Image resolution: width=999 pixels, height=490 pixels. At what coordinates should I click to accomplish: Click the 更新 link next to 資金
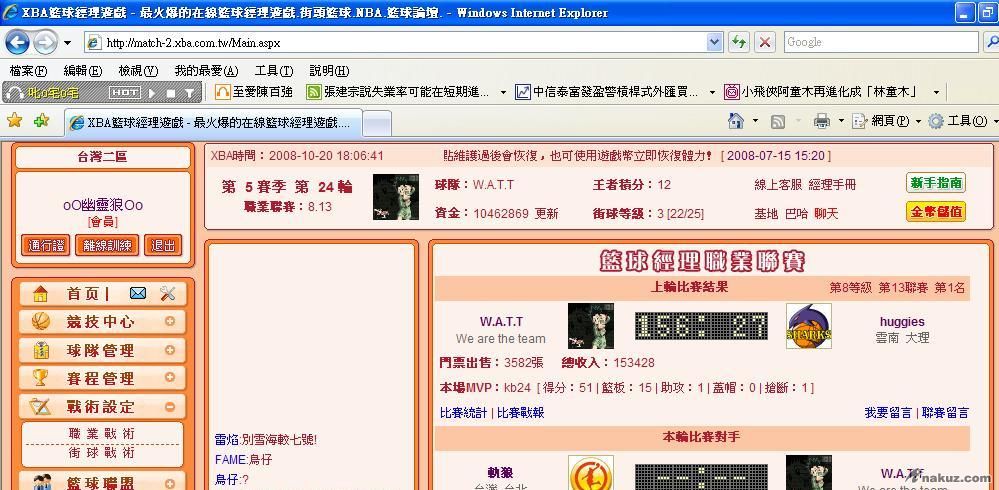click(x=547, y=213)
